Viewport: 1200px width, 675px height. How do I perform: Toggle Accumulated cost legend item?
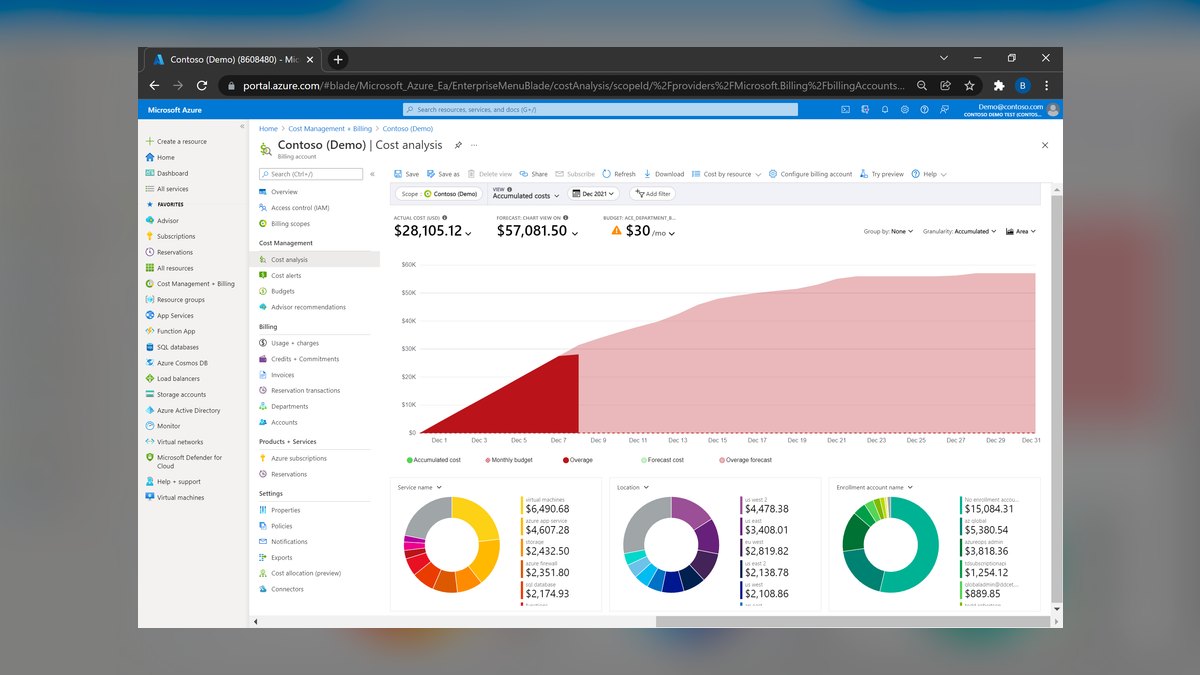pyautogui.click(x=434, y=460)
